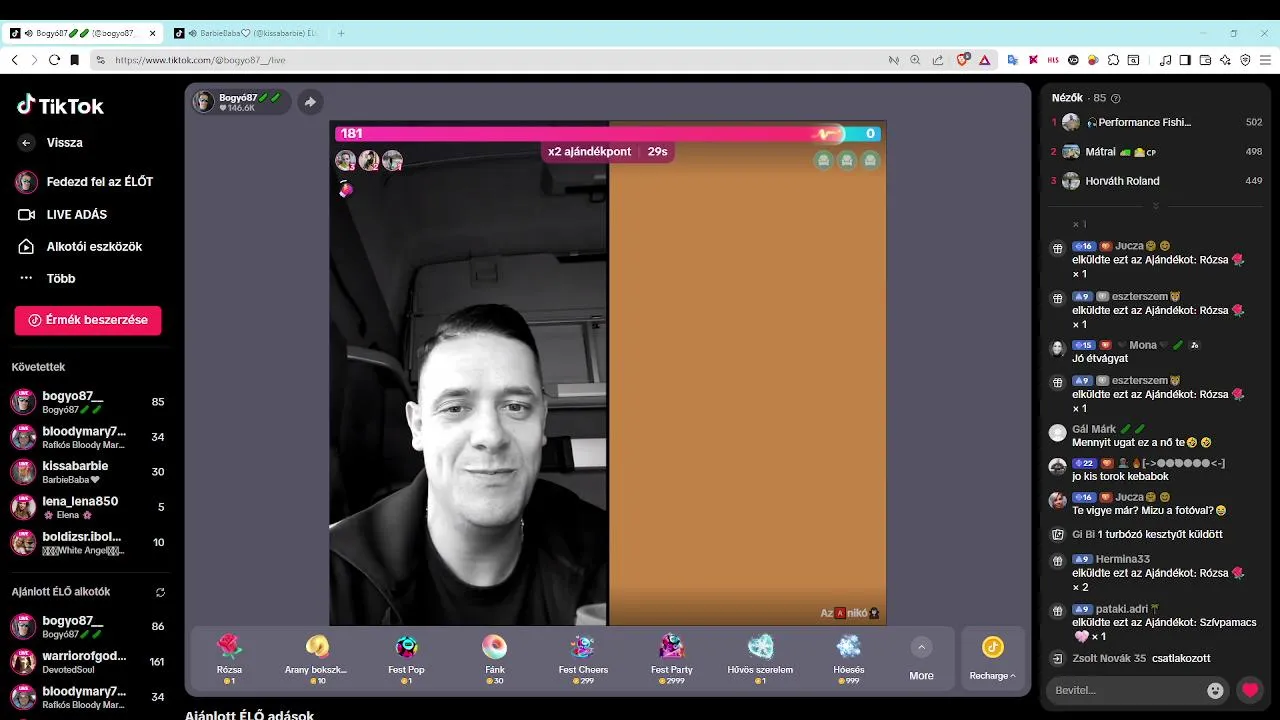
Task: Open top viewer Mátrai
Action: [x=1155, y=152]
